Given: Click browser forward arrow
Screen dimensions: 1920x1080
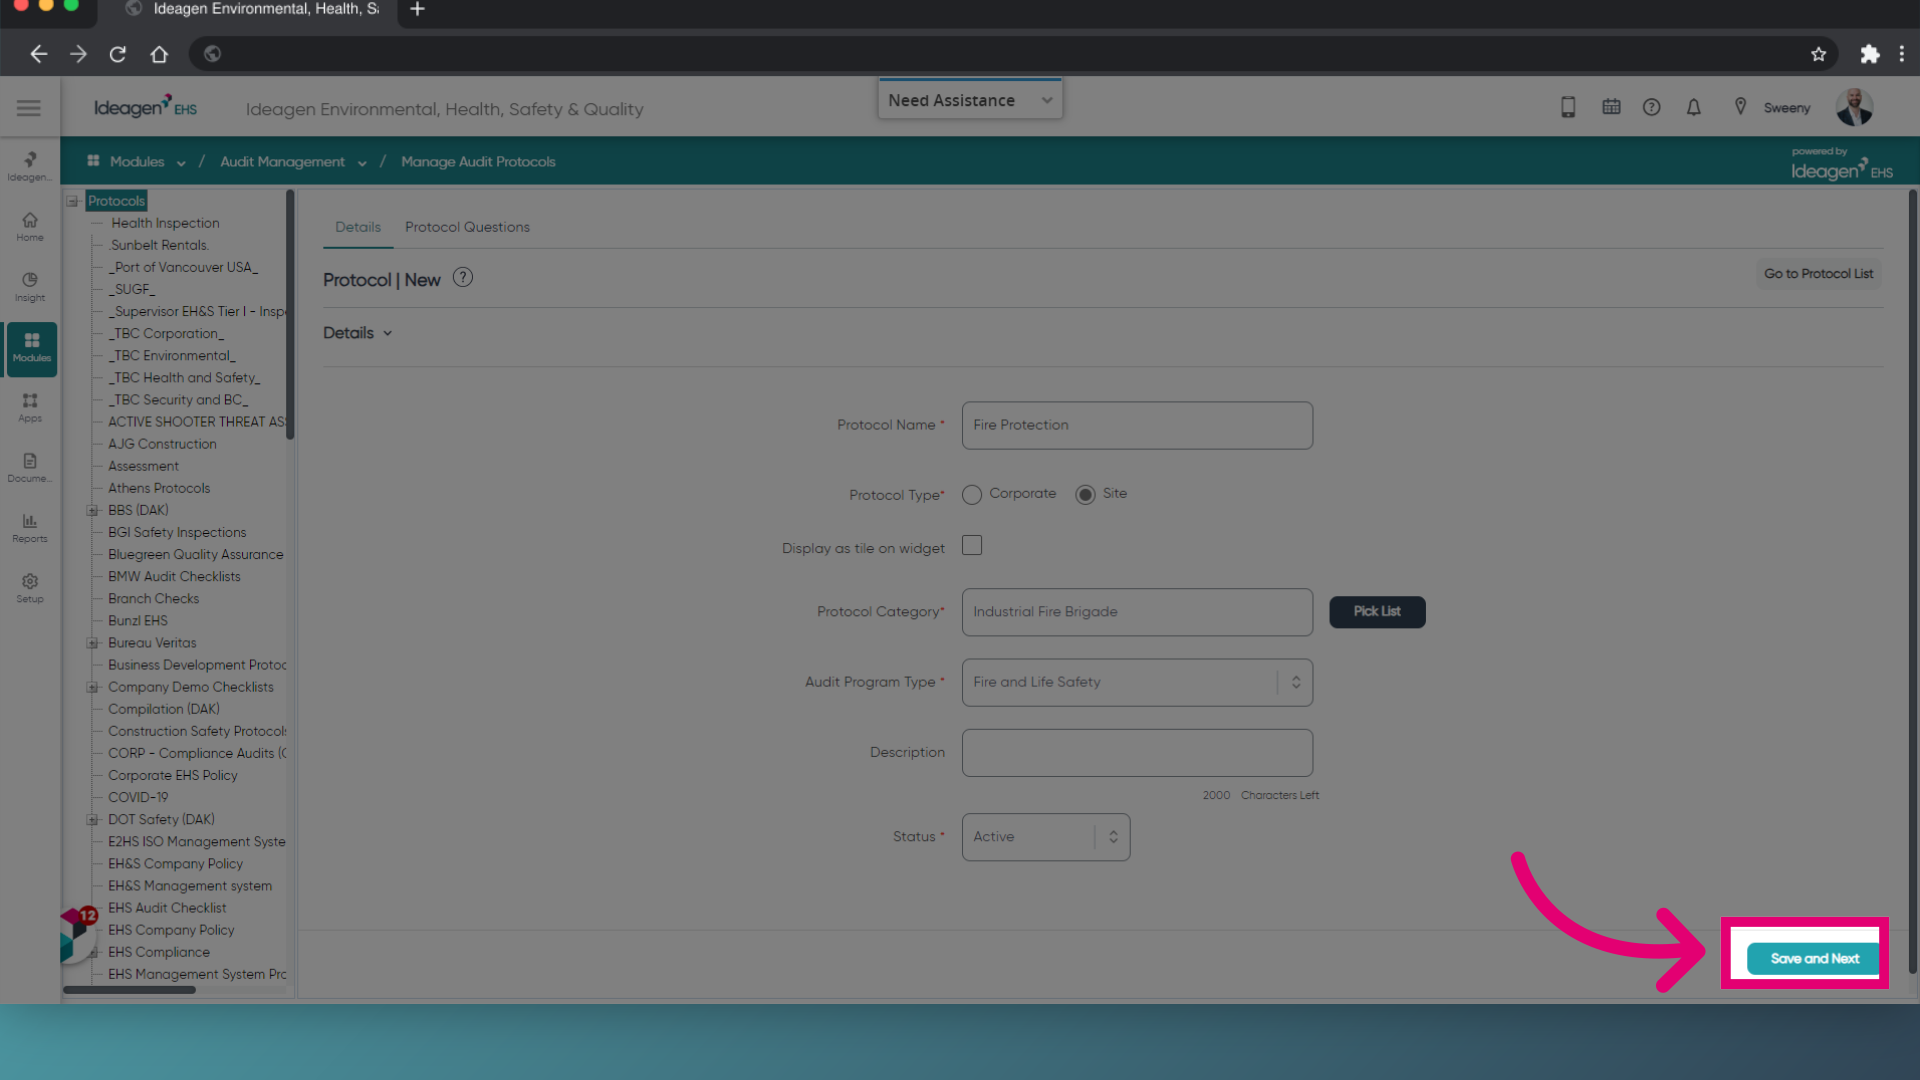Looking at the screenshot, I should (x=78, y=54).
